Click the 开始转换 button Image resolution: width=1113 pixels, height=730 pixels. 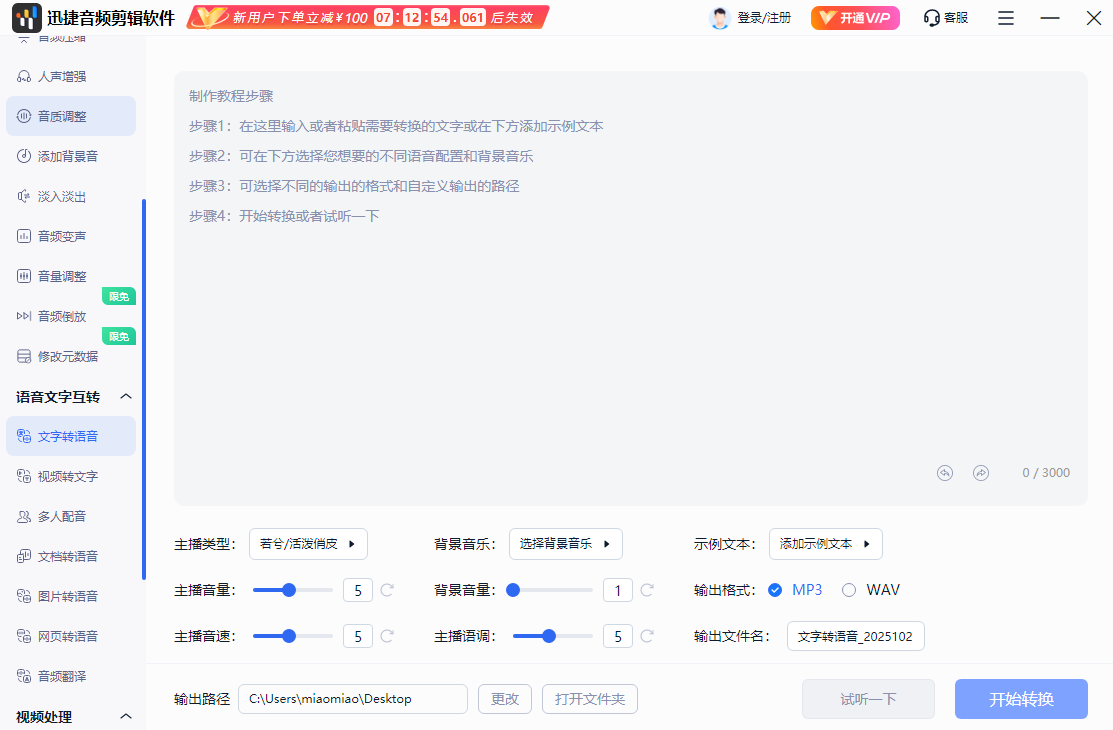[x=1021, y=699]
